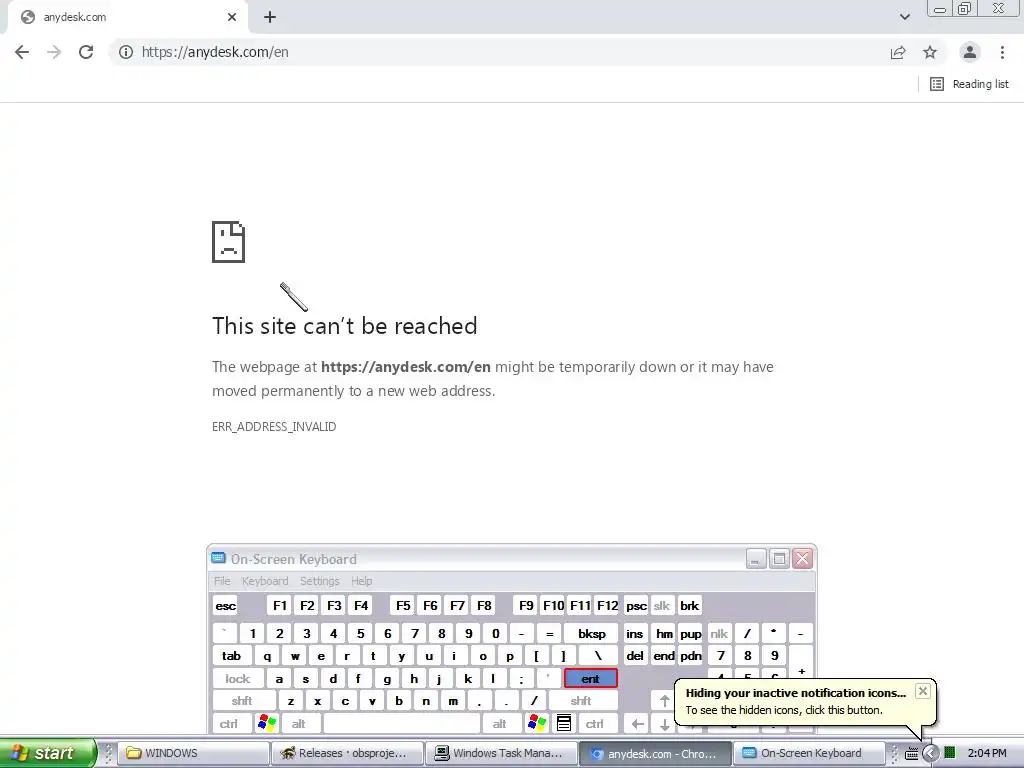Click the brk key on On-Screen Keyboard
This screenshot has width=1024, height=768.
coord(690,606)
